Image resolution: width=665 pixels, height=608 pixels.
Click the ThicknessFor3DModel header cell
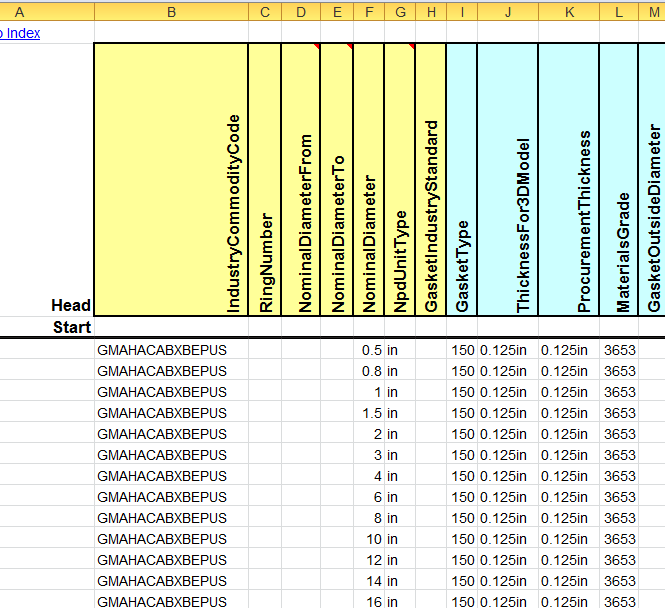click(x=508, y=179)
